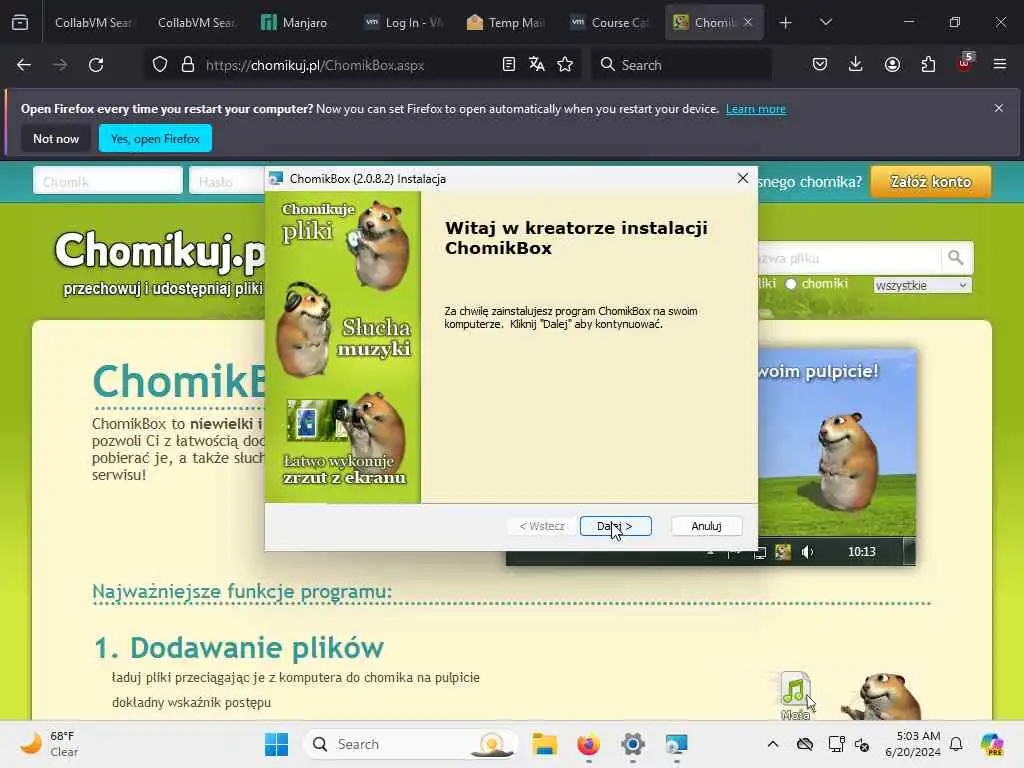Switch to second CollabVM Search tab
Viewport: 1024px width, 768px height.
pos(195,22)
